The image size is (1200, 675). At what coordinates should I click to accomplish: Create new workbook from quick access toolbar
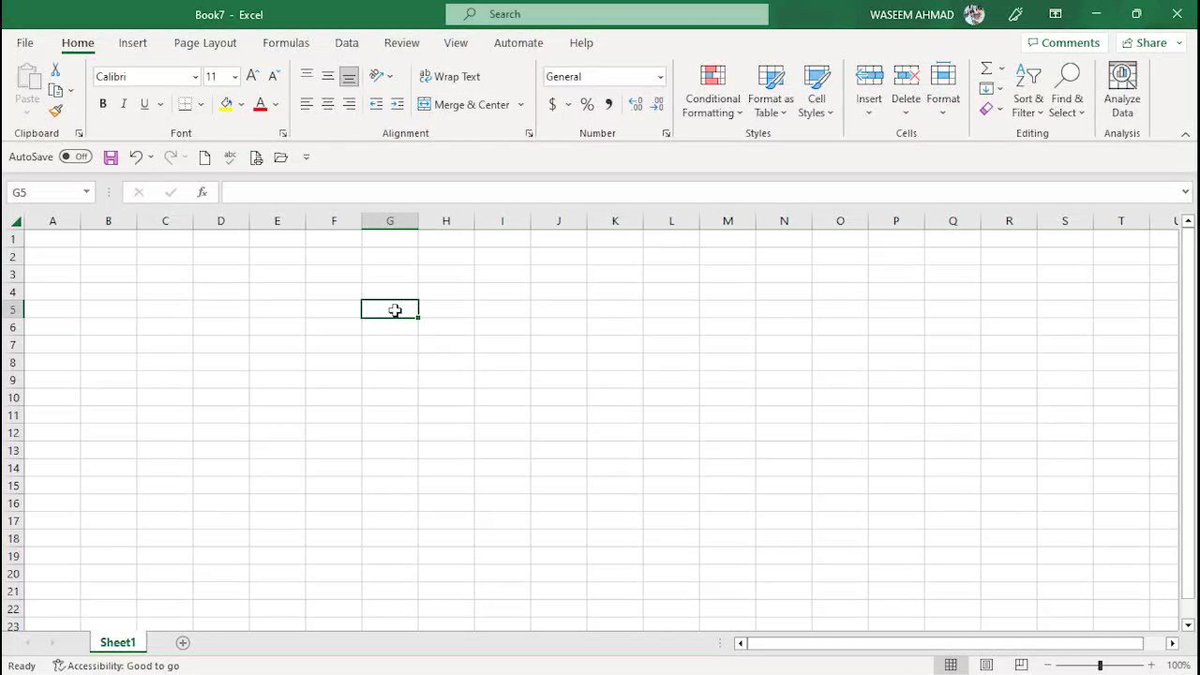(x=204, y=157)
